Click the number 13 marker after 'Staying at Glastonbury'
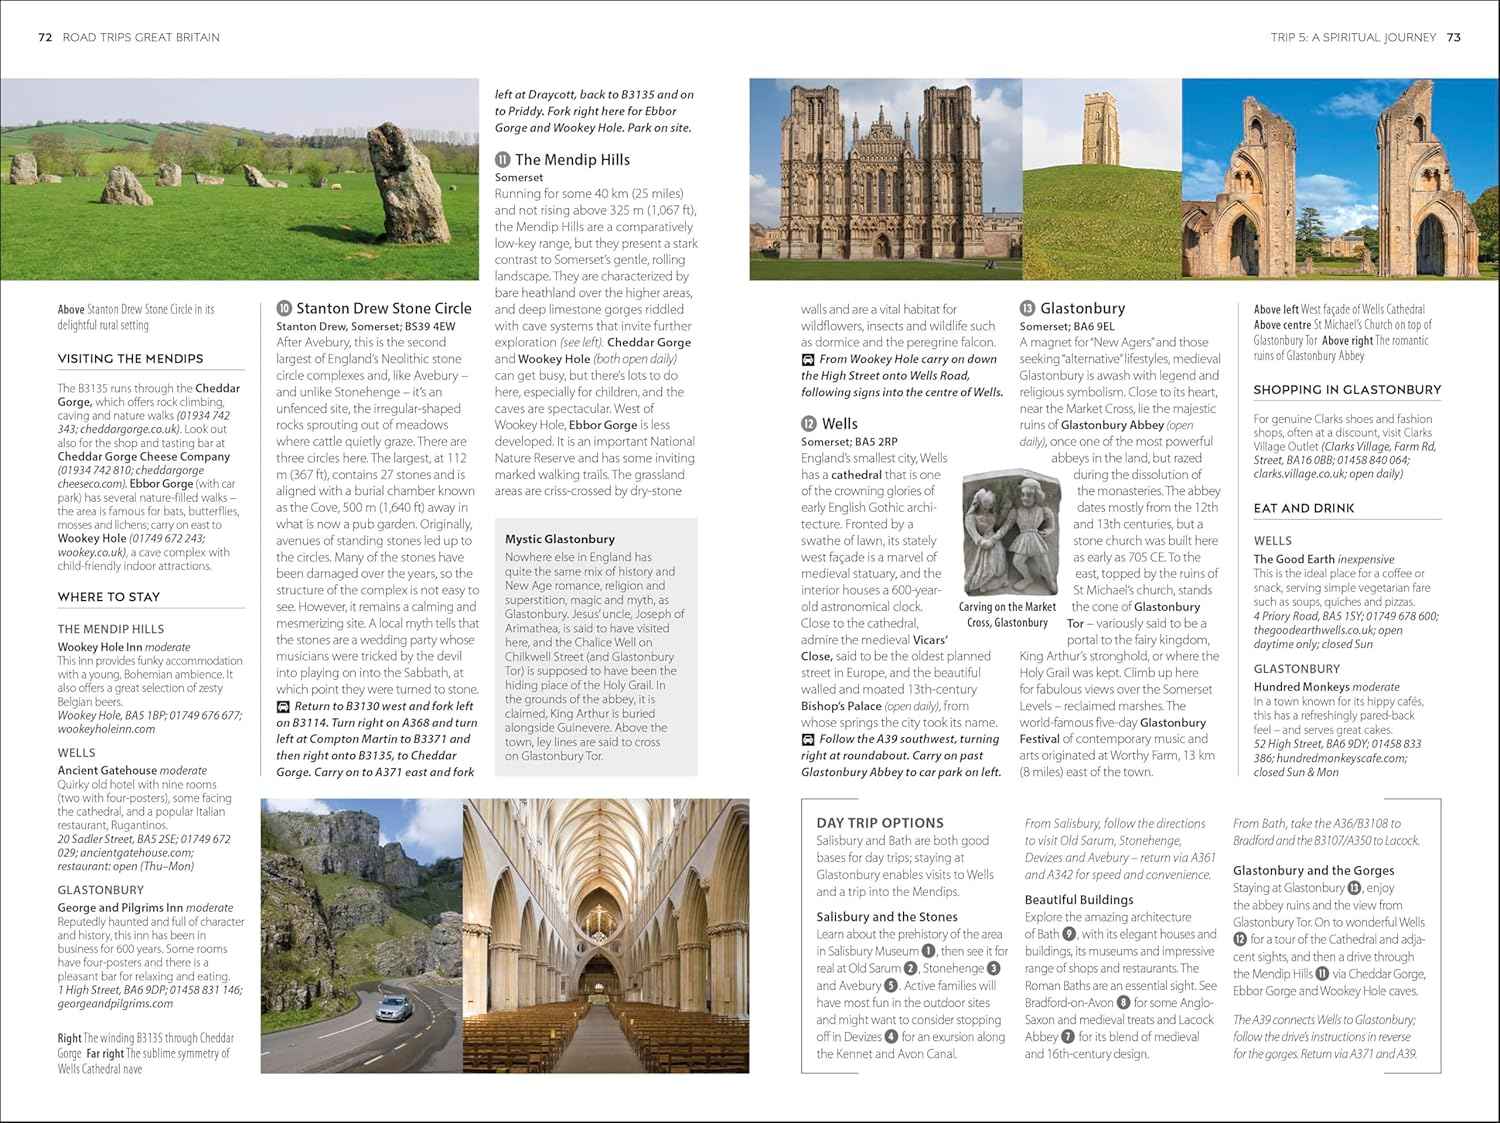1500x1123 pixels. (x=1354, y=888)
